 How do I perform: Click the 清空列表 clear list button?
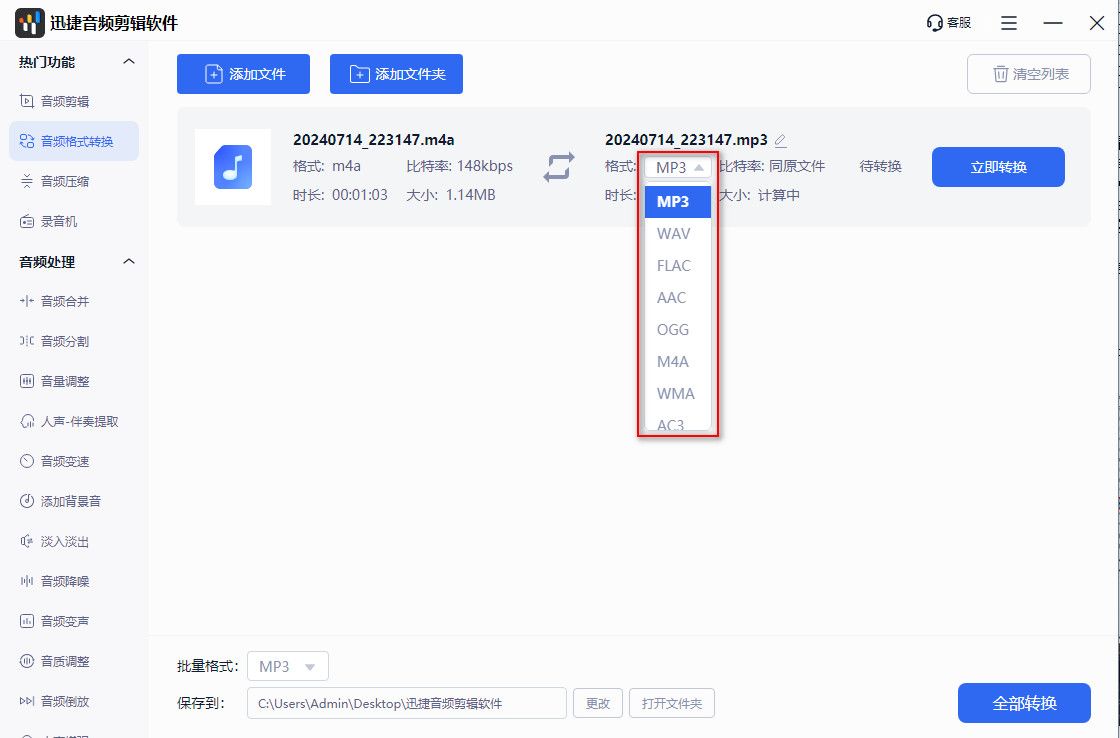[1029, 74]
